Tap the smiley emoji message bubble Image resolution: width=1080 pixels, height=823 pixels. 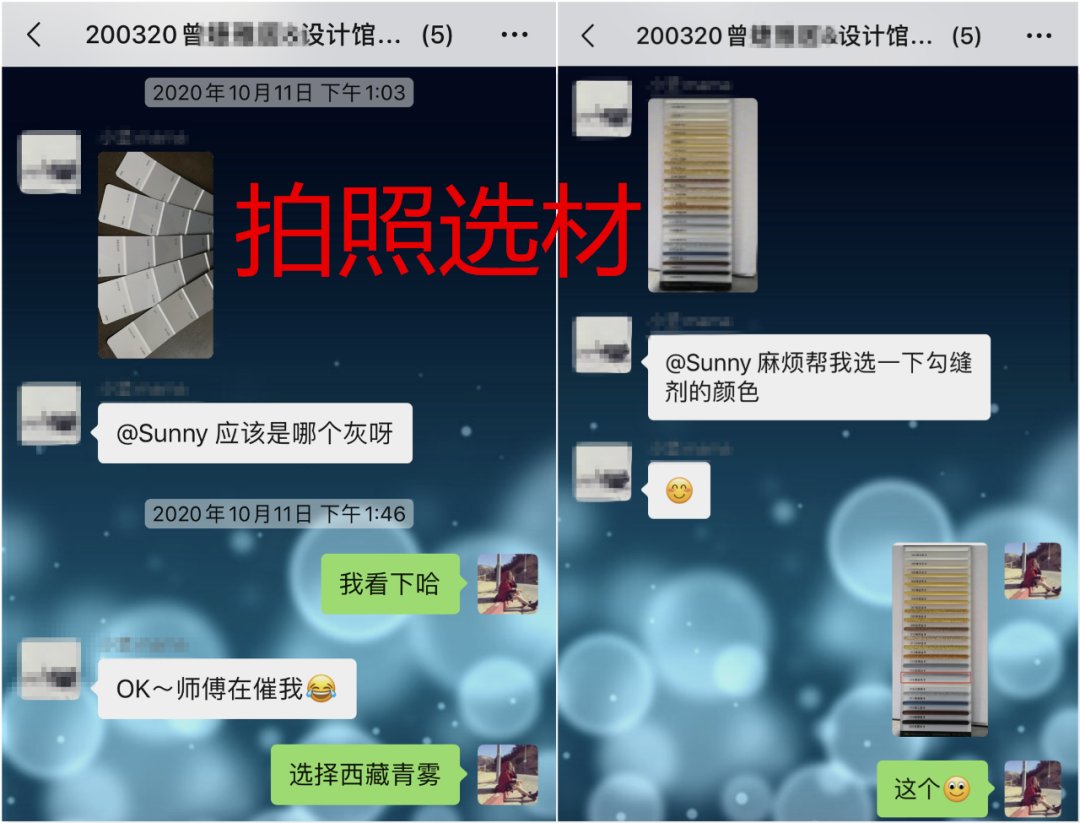point(679,490)
